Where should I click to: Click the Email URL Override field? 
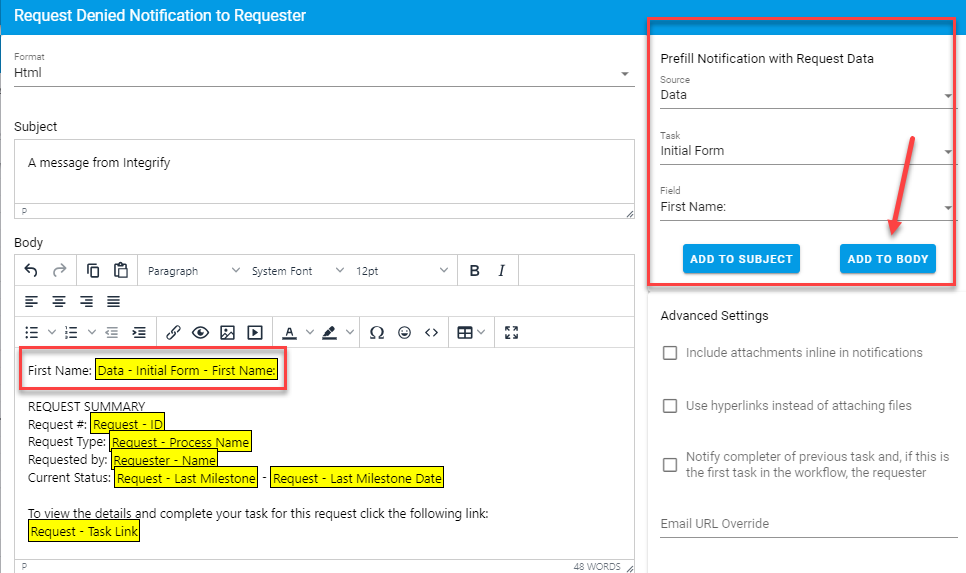point(808,524)
